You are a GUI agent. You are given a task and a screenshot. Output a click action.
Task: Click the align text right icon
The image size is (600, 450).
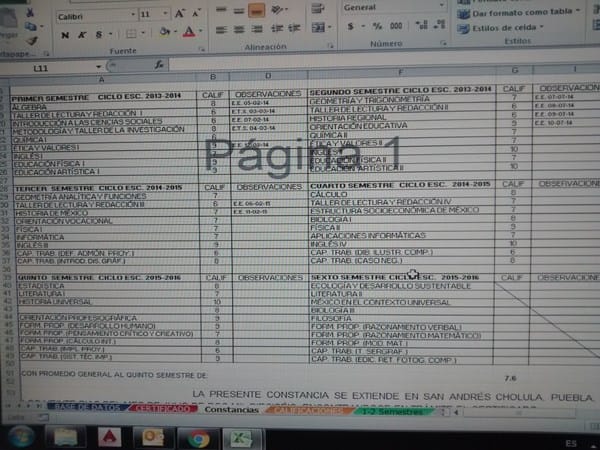pos(257,29)
